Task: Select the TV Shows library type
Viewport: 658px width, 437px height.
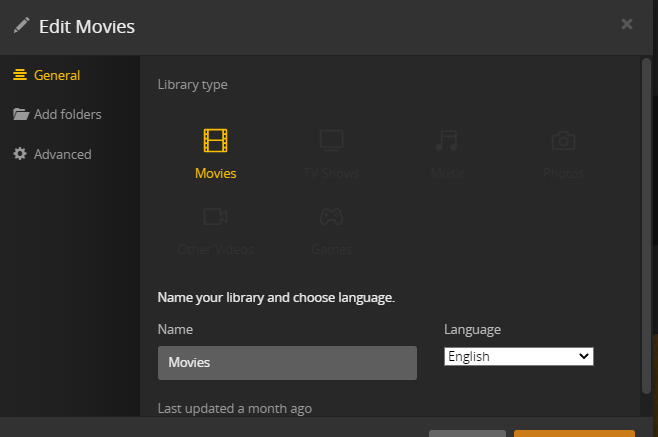Action: (331, 154)
